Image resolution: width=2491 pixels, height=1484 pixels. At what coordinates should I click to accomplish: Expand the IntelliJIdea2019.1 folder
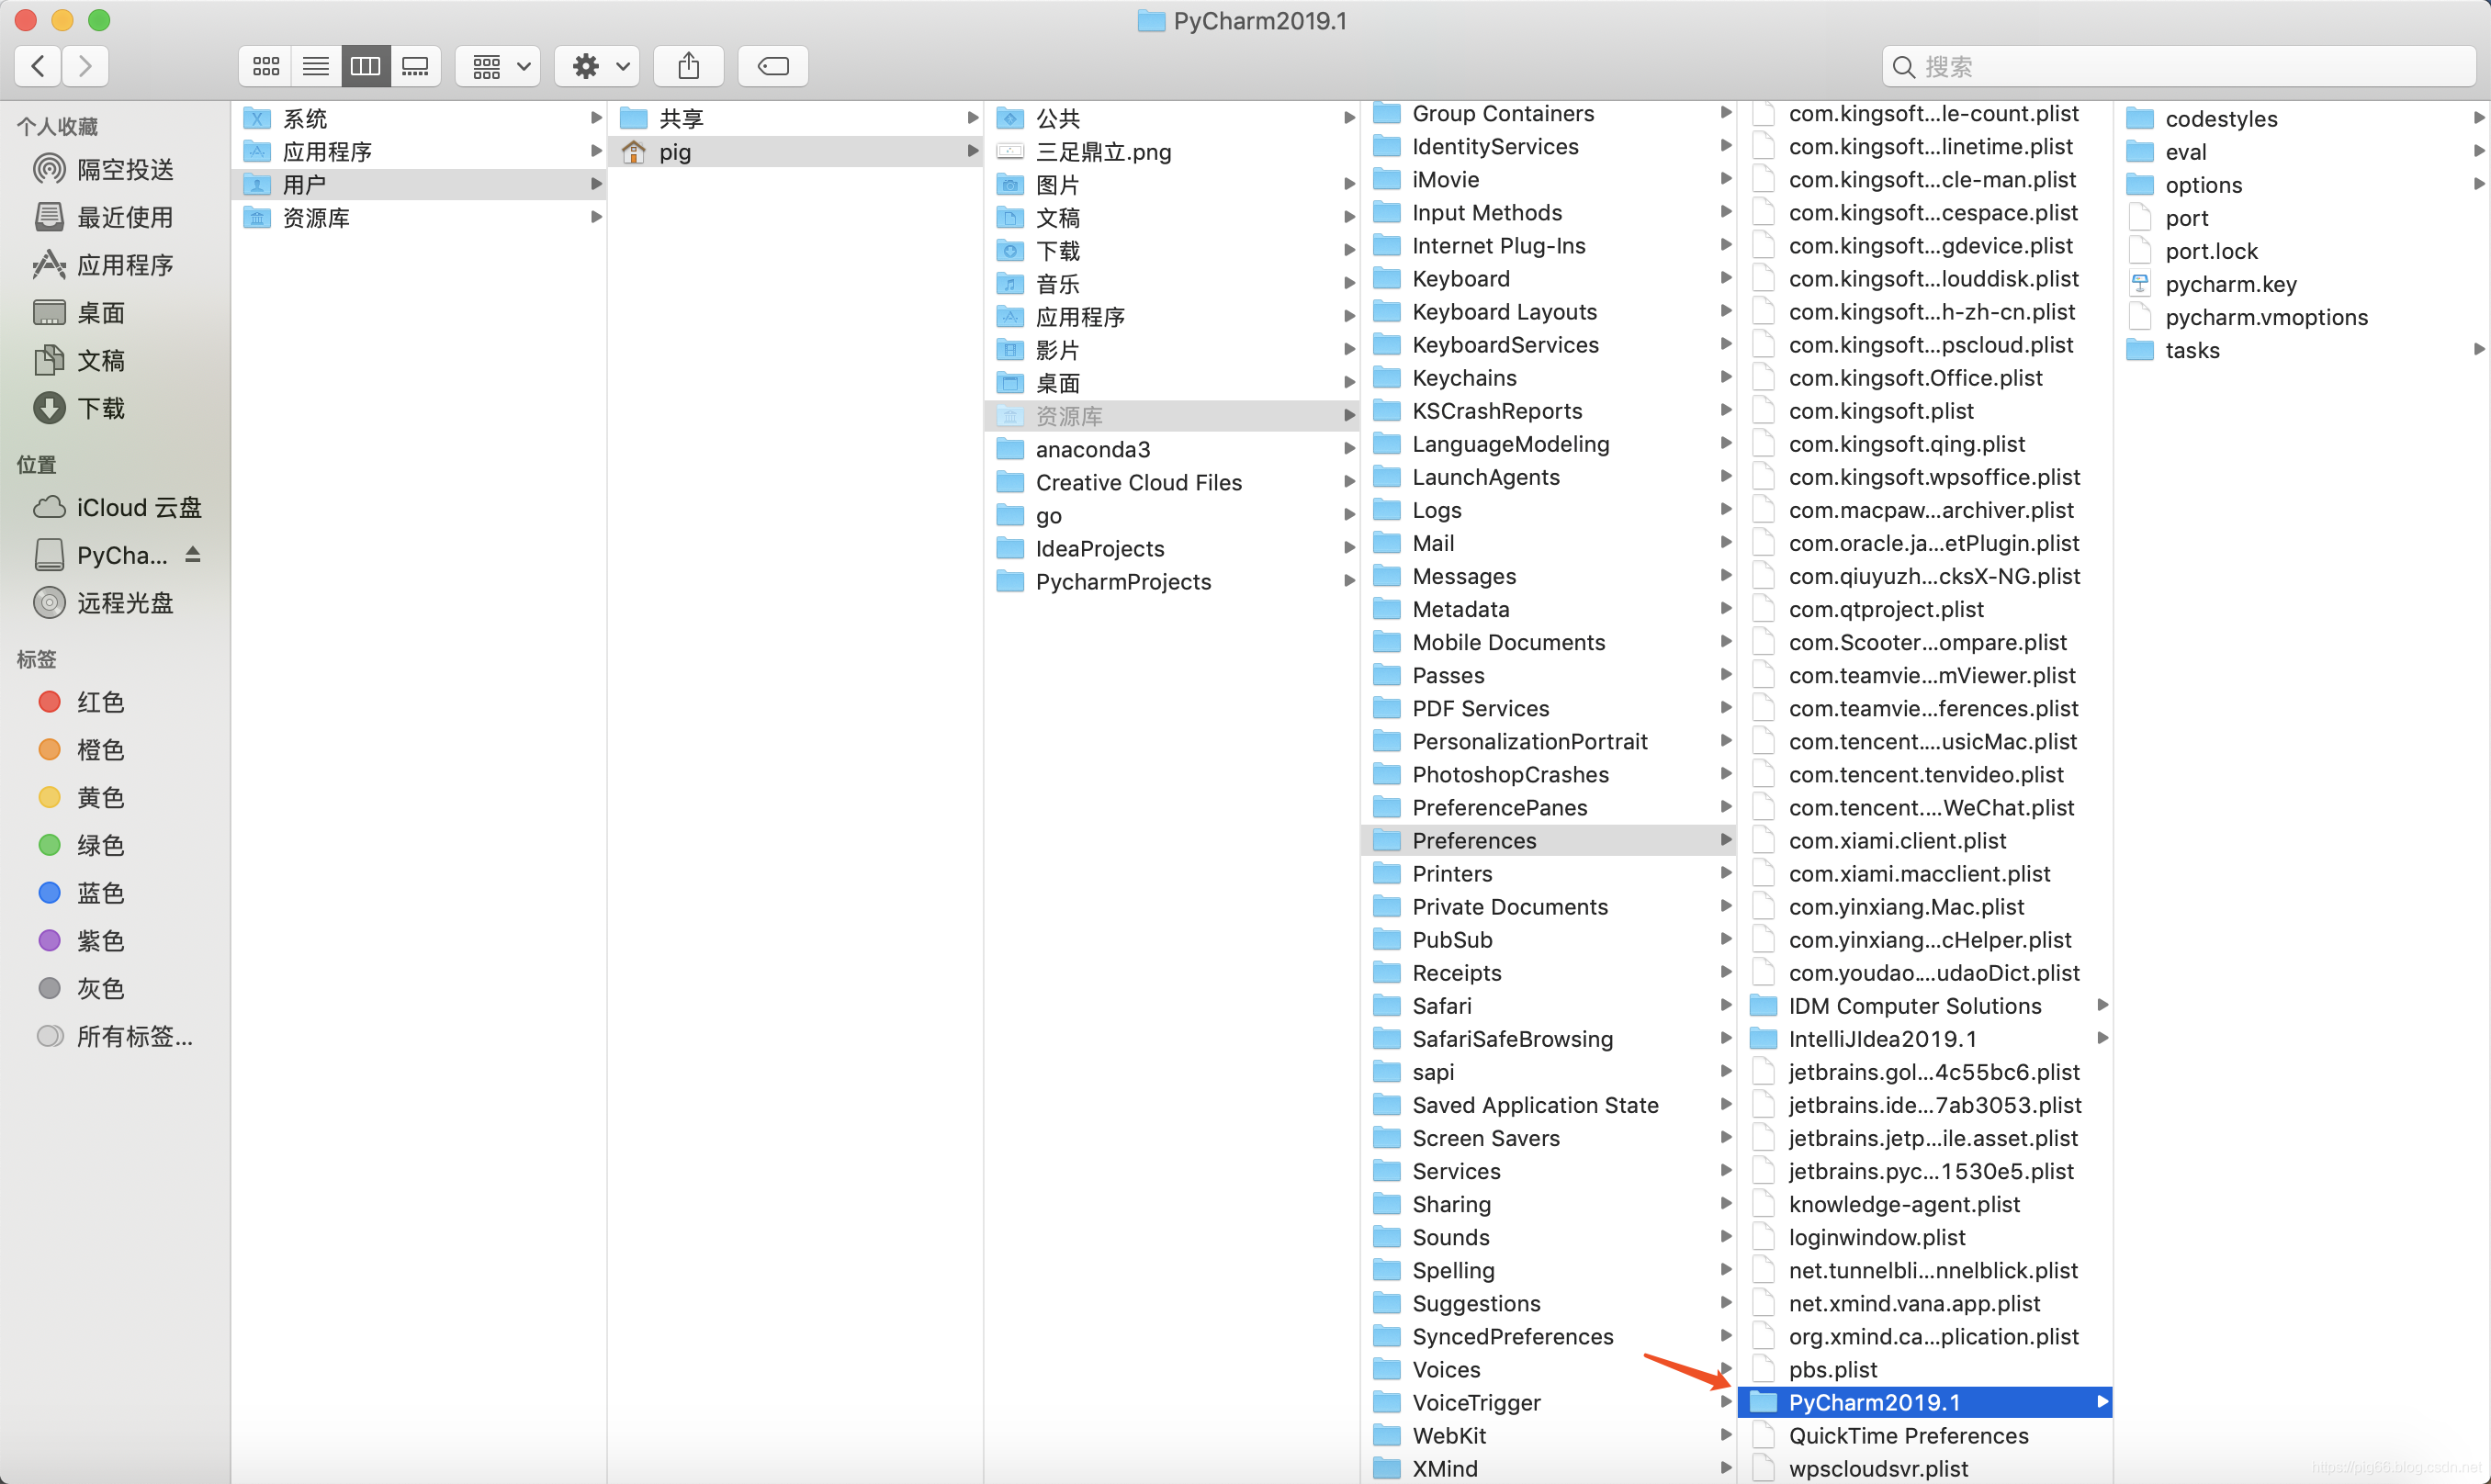(x=2099, y=1039)
